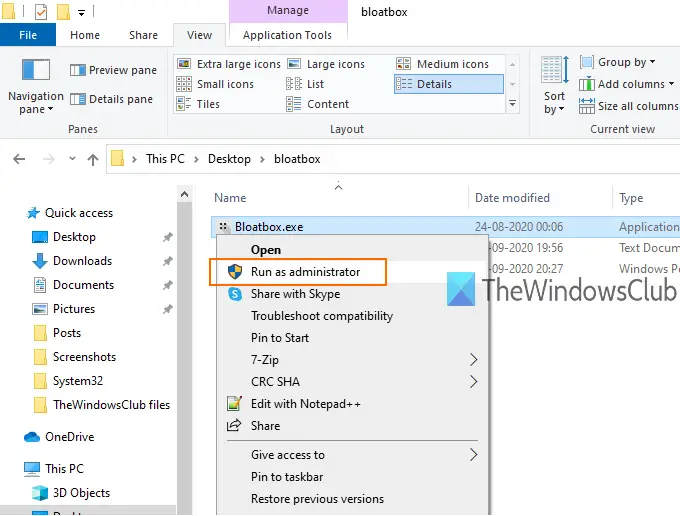Select Extra large icons layout

pyautogui.click(x=229, y=64)
